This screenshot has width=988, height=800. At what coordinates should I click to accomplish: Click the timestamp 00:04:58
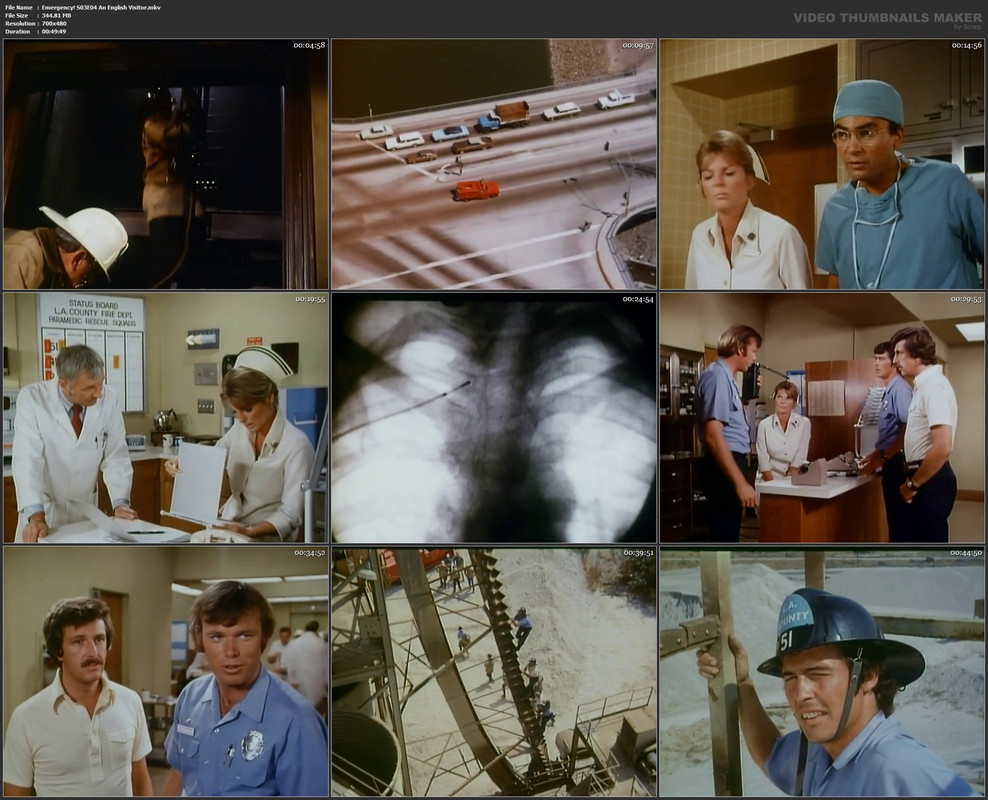[309, 45]
